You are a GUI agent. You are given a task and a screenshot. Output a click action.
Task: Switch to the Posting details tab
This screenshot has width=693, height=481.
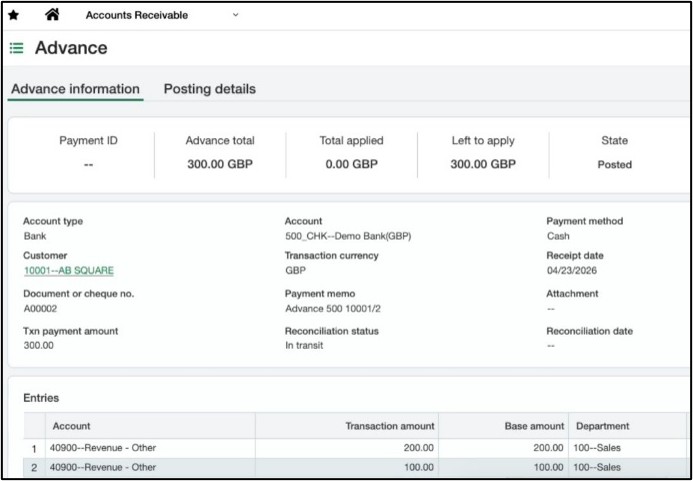pos(209,89)
